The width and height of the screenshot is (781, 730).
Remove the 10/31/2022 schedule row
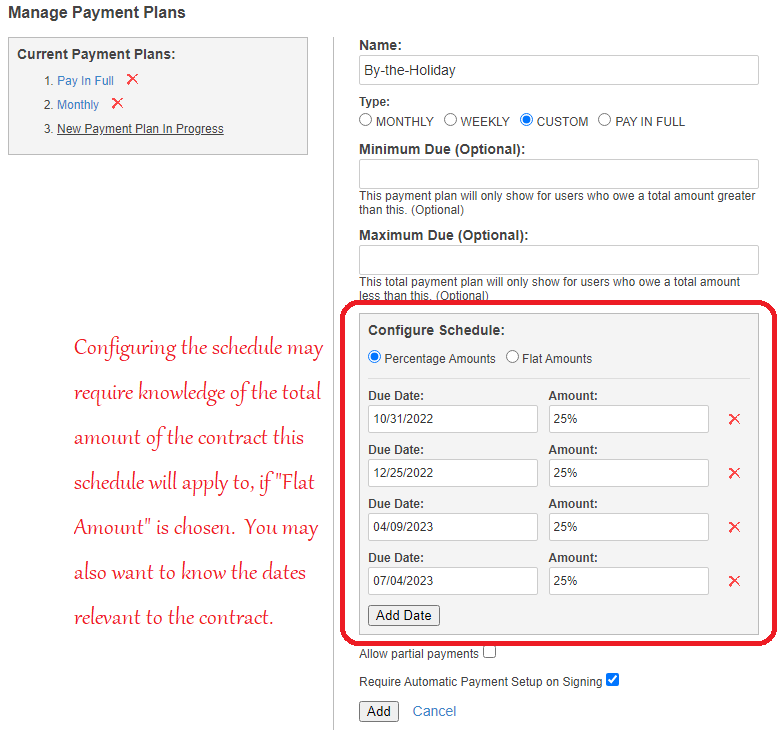click(x=734, y=419)
